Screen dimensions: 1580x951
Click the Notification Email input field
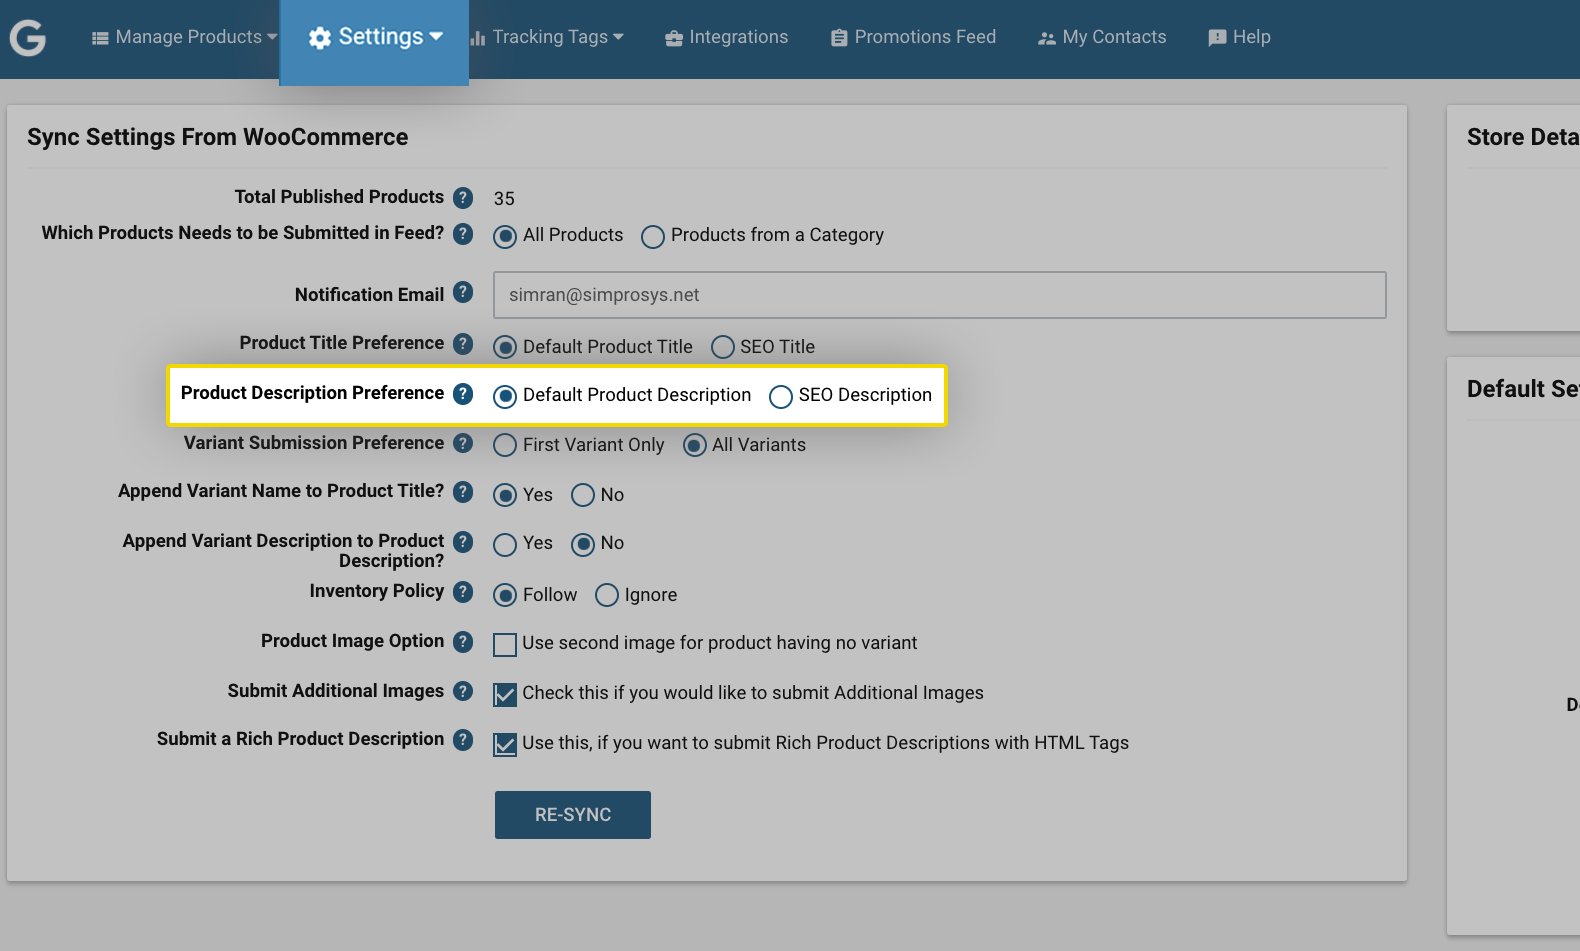tap(940, 295)
